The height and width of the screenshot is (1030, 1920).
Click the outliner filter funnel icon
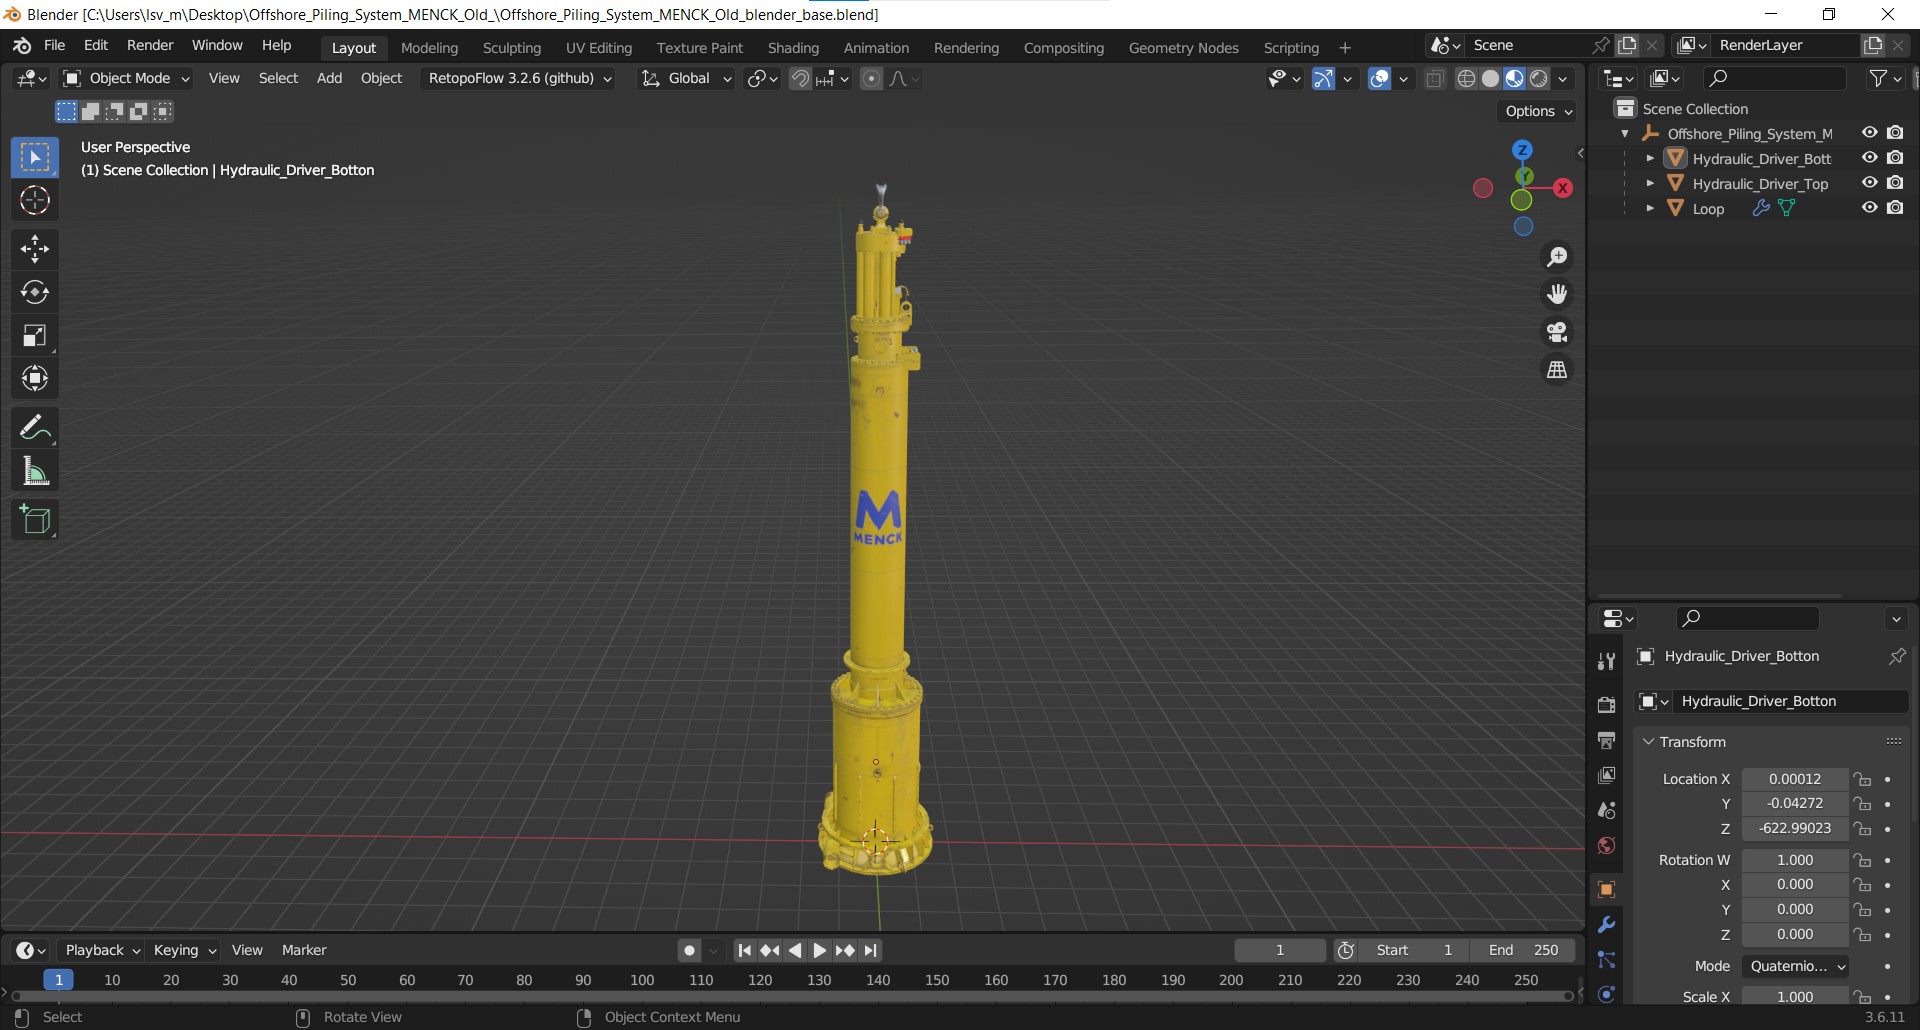click(1879, 78)
